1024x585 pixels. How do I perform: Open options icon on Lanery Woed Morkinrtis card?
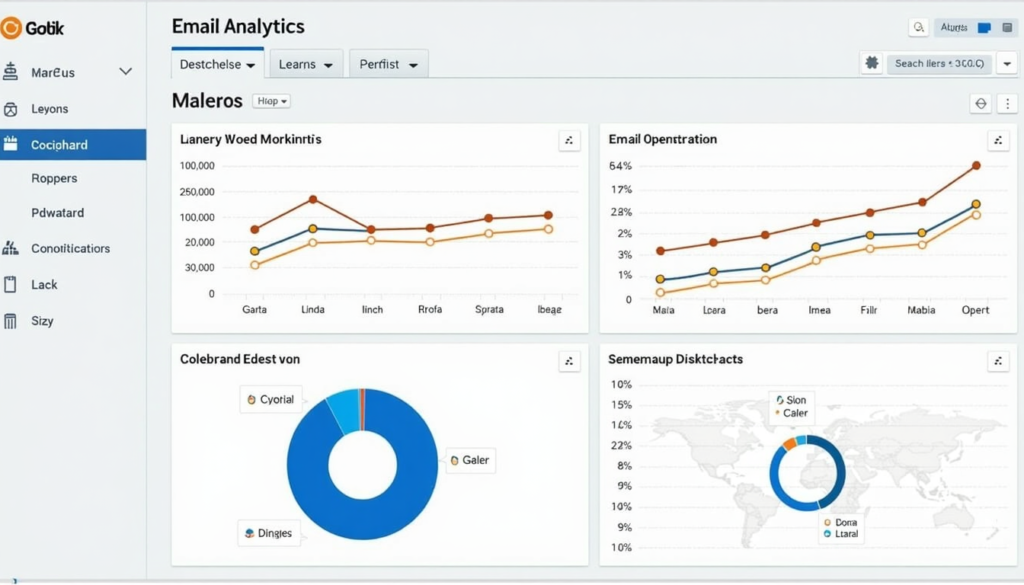pyautogui.click(x=569, y=140)
